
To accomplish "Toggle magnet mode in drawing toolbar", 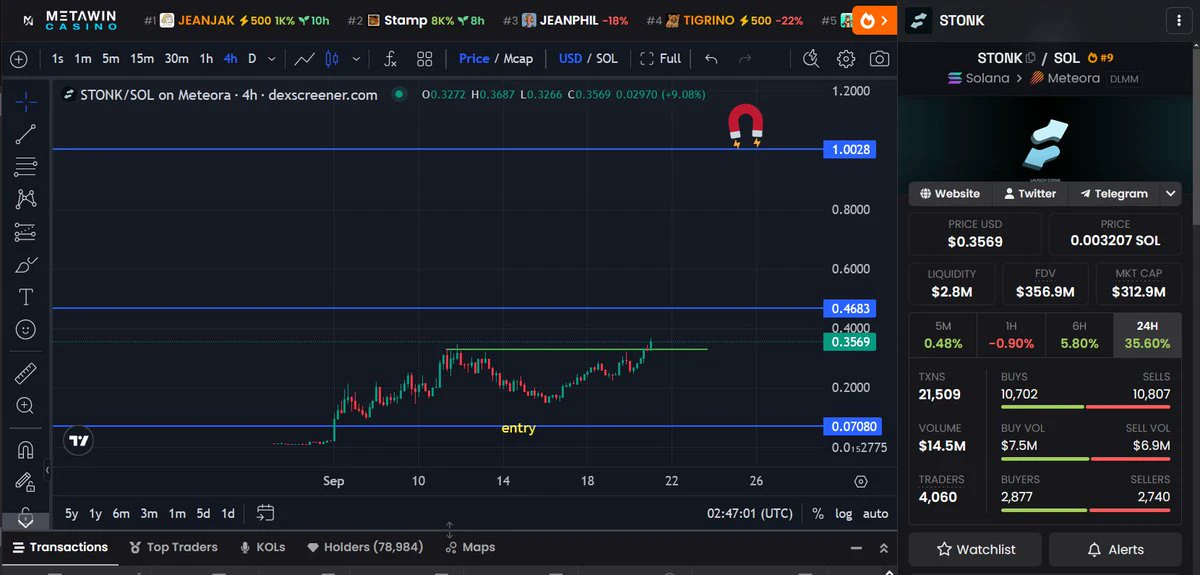I will coord(26,450).
